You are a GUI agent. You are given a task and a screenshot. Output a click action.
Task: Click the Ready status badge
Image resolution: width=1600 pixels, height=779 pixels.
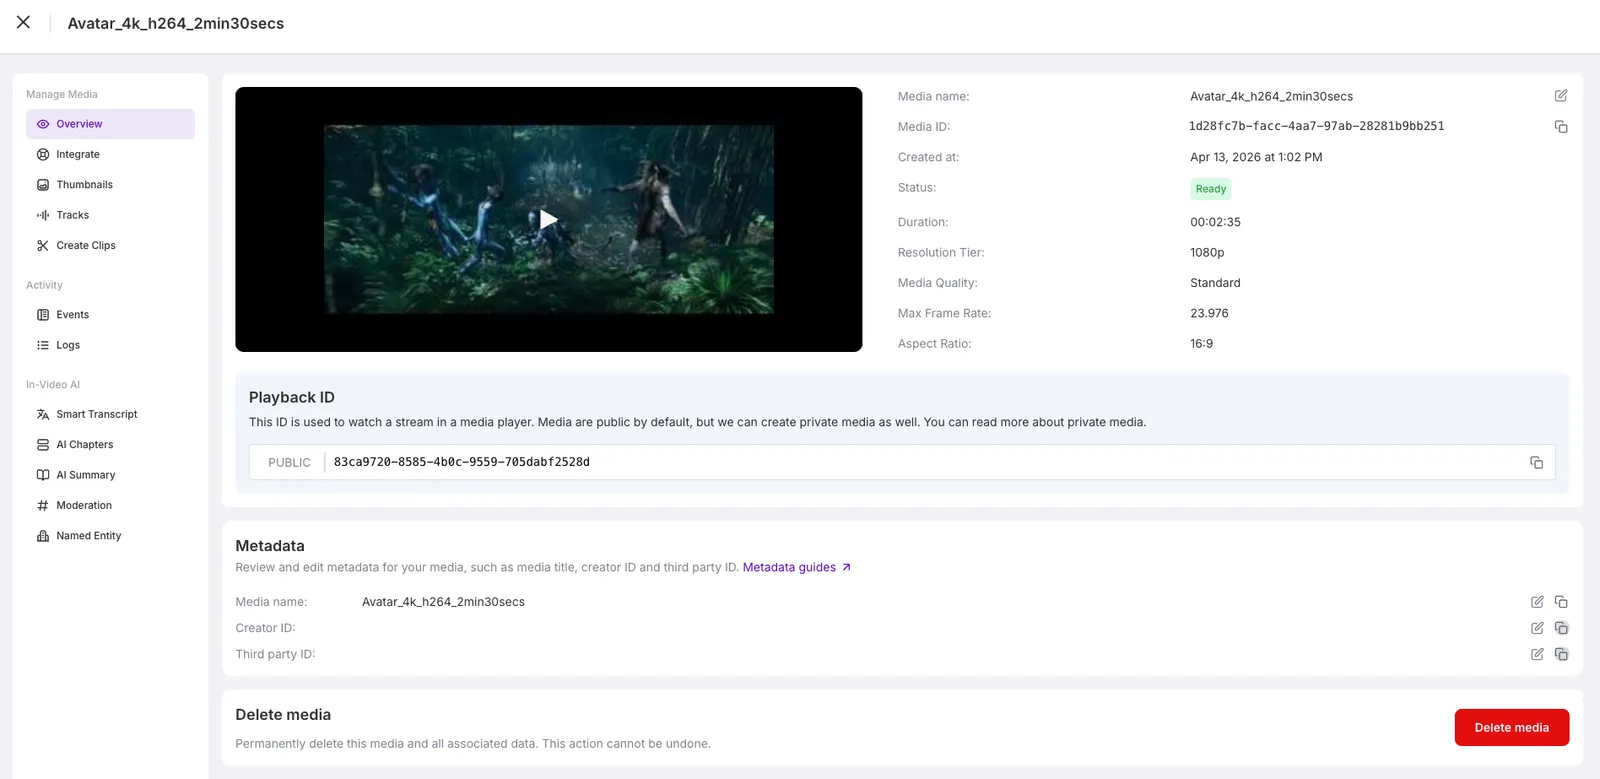click(x=1210, y=189)
